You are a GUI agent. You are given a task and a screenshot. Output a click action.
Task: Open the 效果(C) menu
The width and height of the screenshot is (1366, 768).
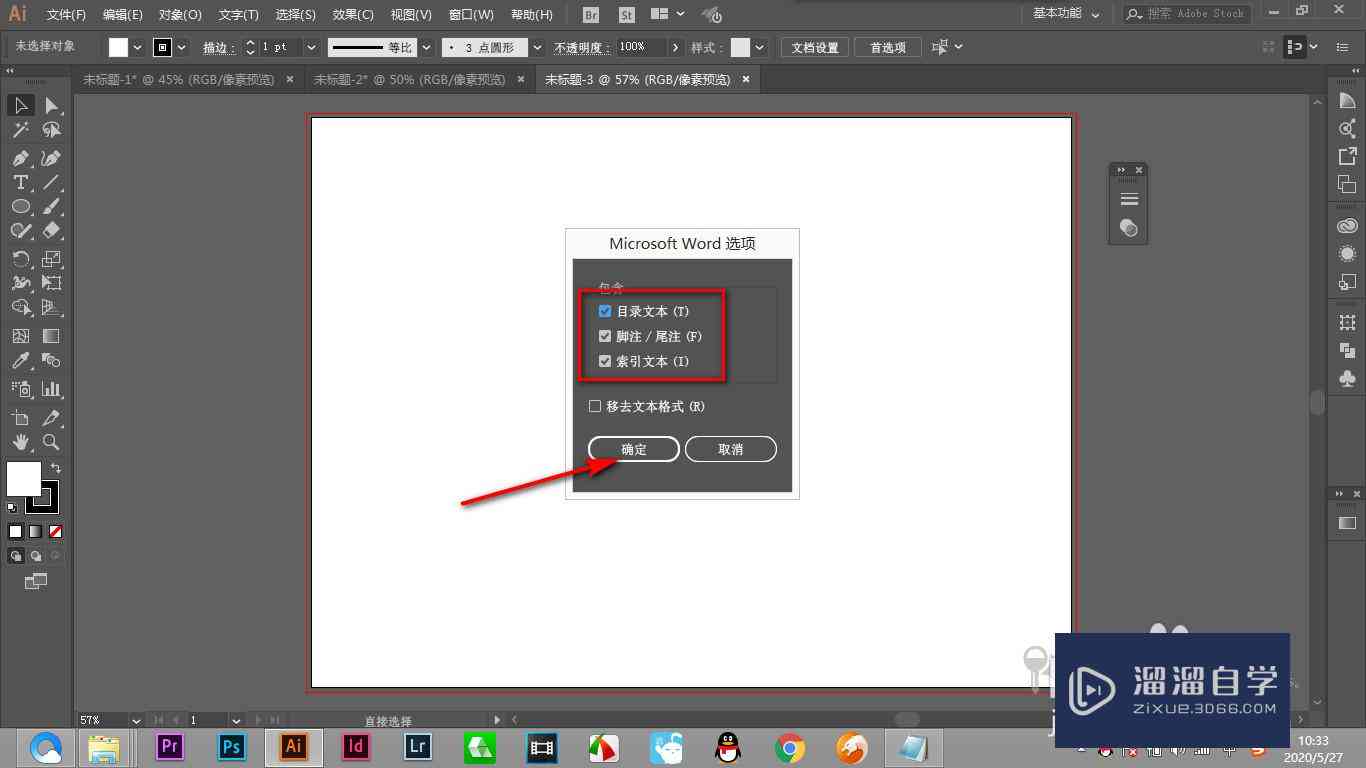click(353, 14)
